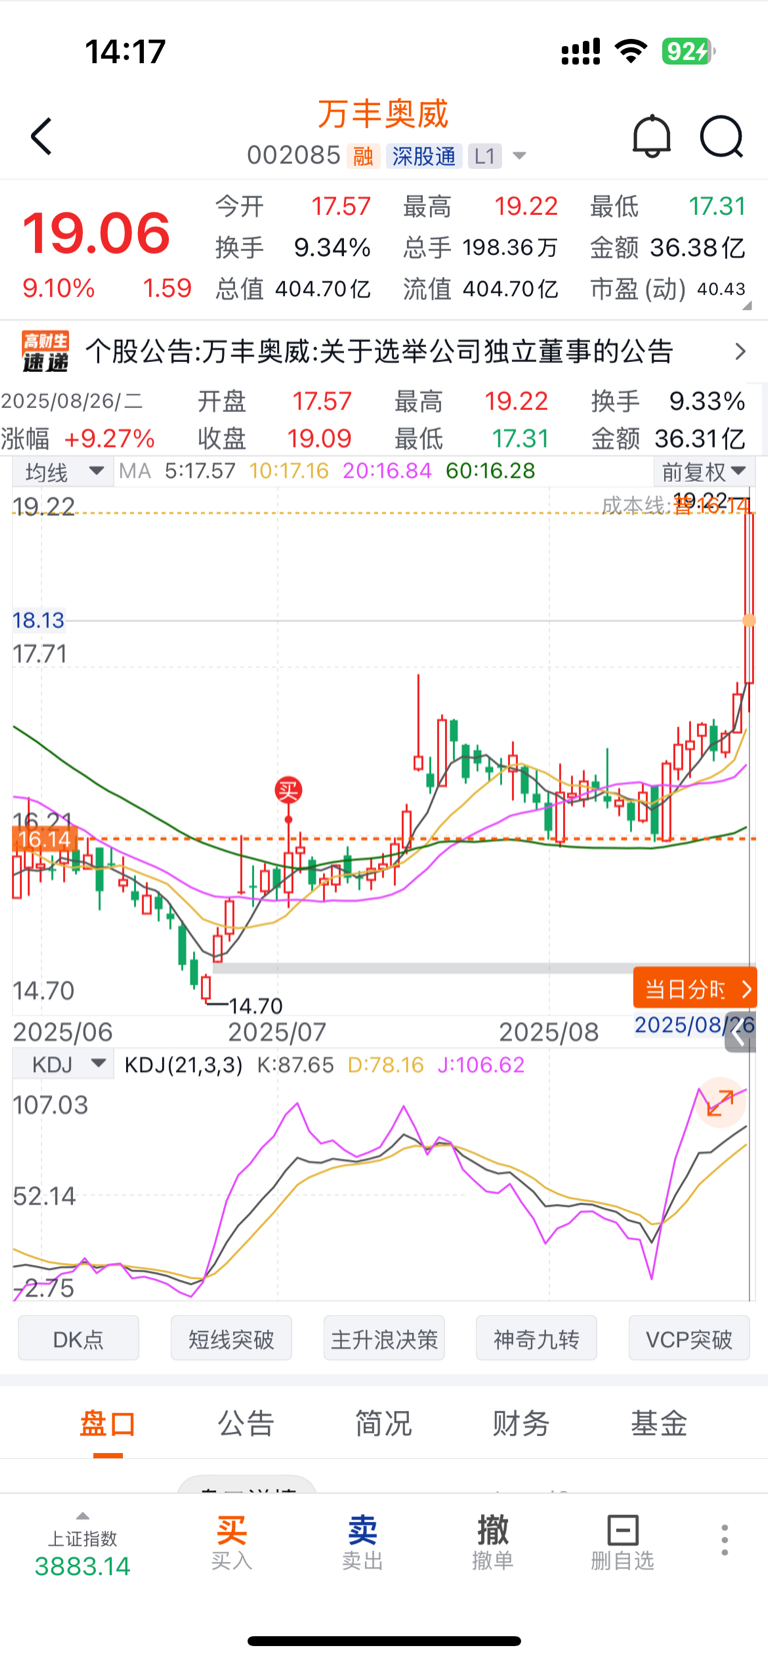The width and height of the screenshot is (768, 1663).
Task: Select the 主升浪决策 indicator button
Action: click(x=384, y=1339)
